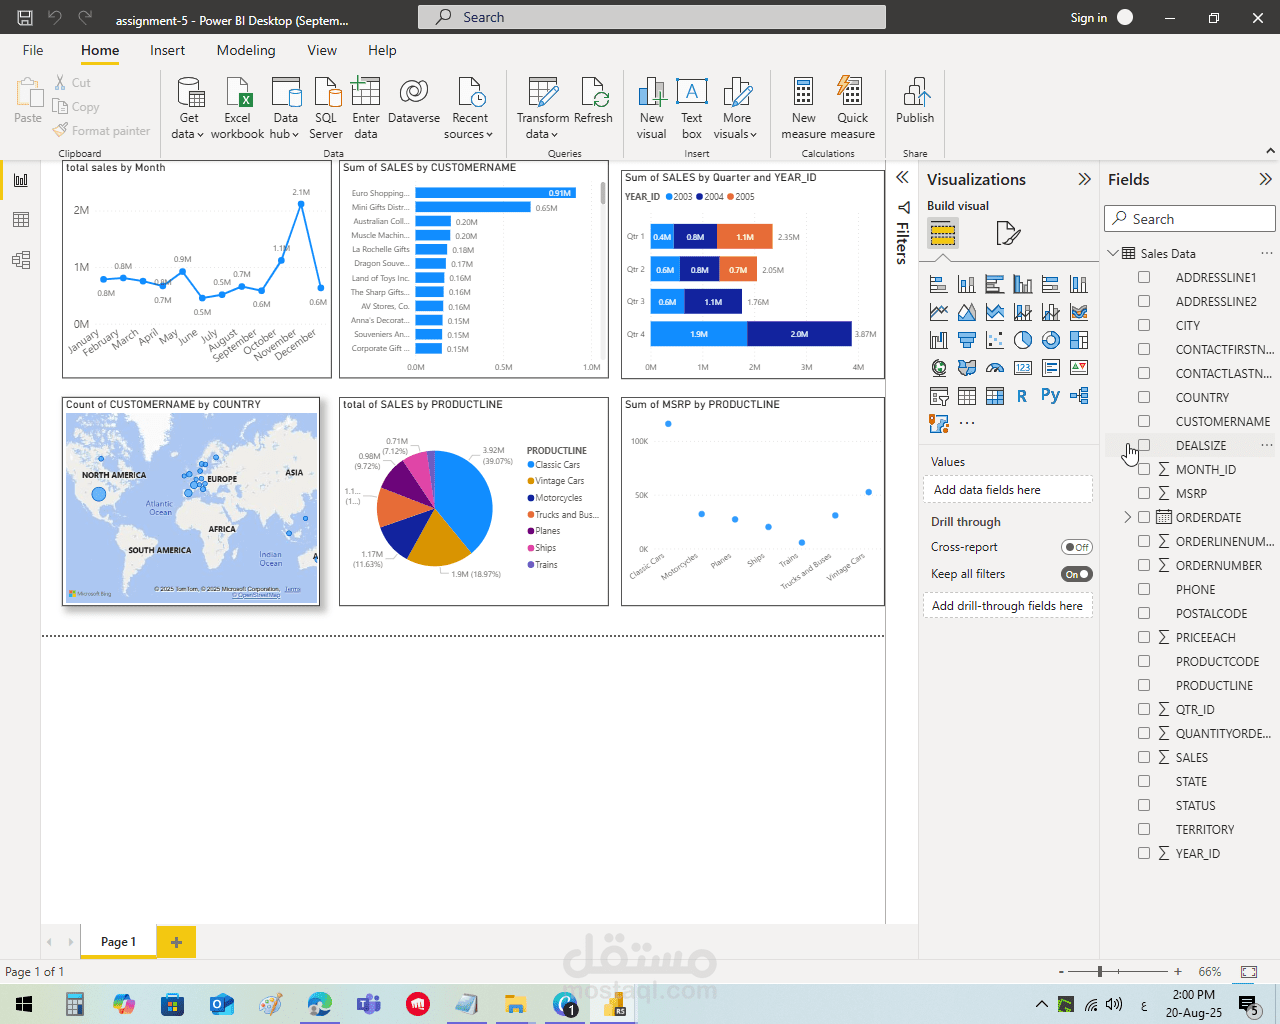This screenshot has width=1280, height=1024.
Task: Insert a Gauge visual
Action: point(994,369)
